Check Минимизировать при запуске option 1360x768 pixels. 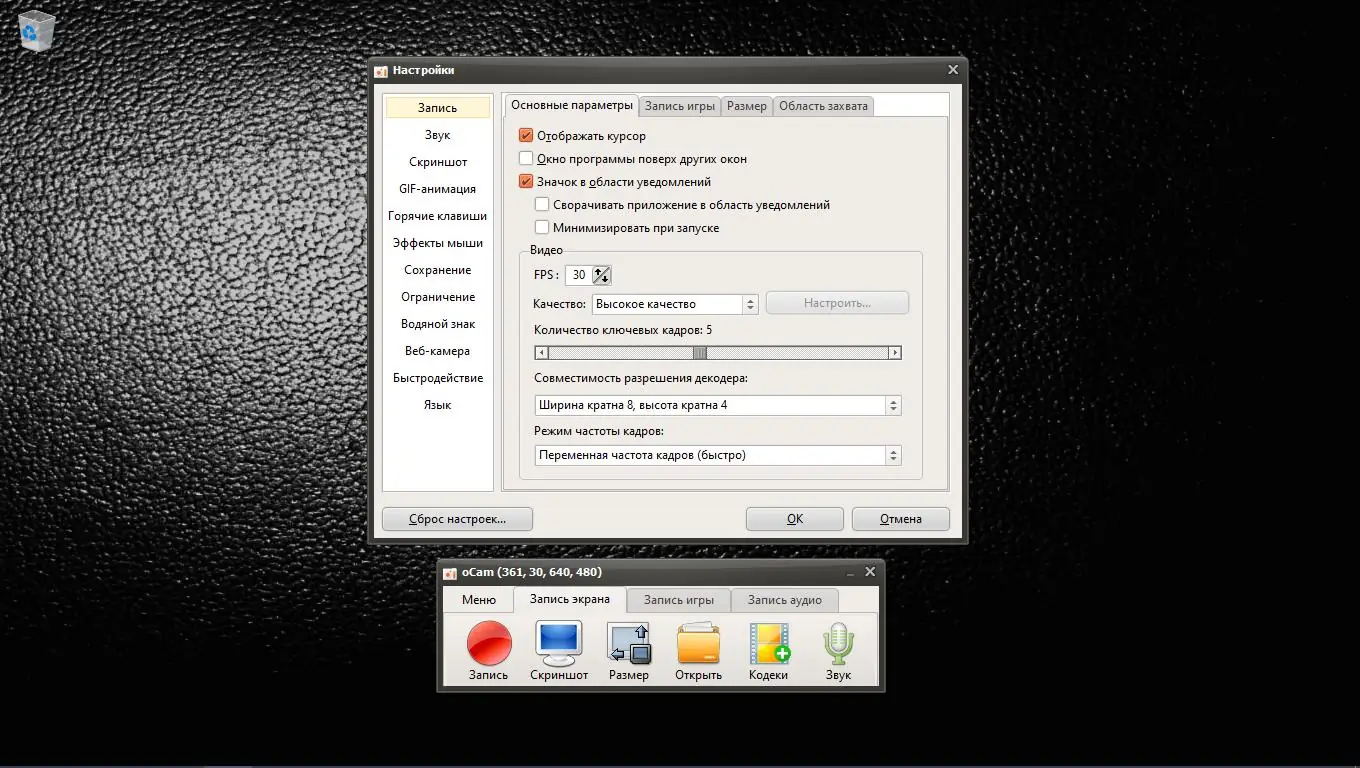click(x=542, y=227)
